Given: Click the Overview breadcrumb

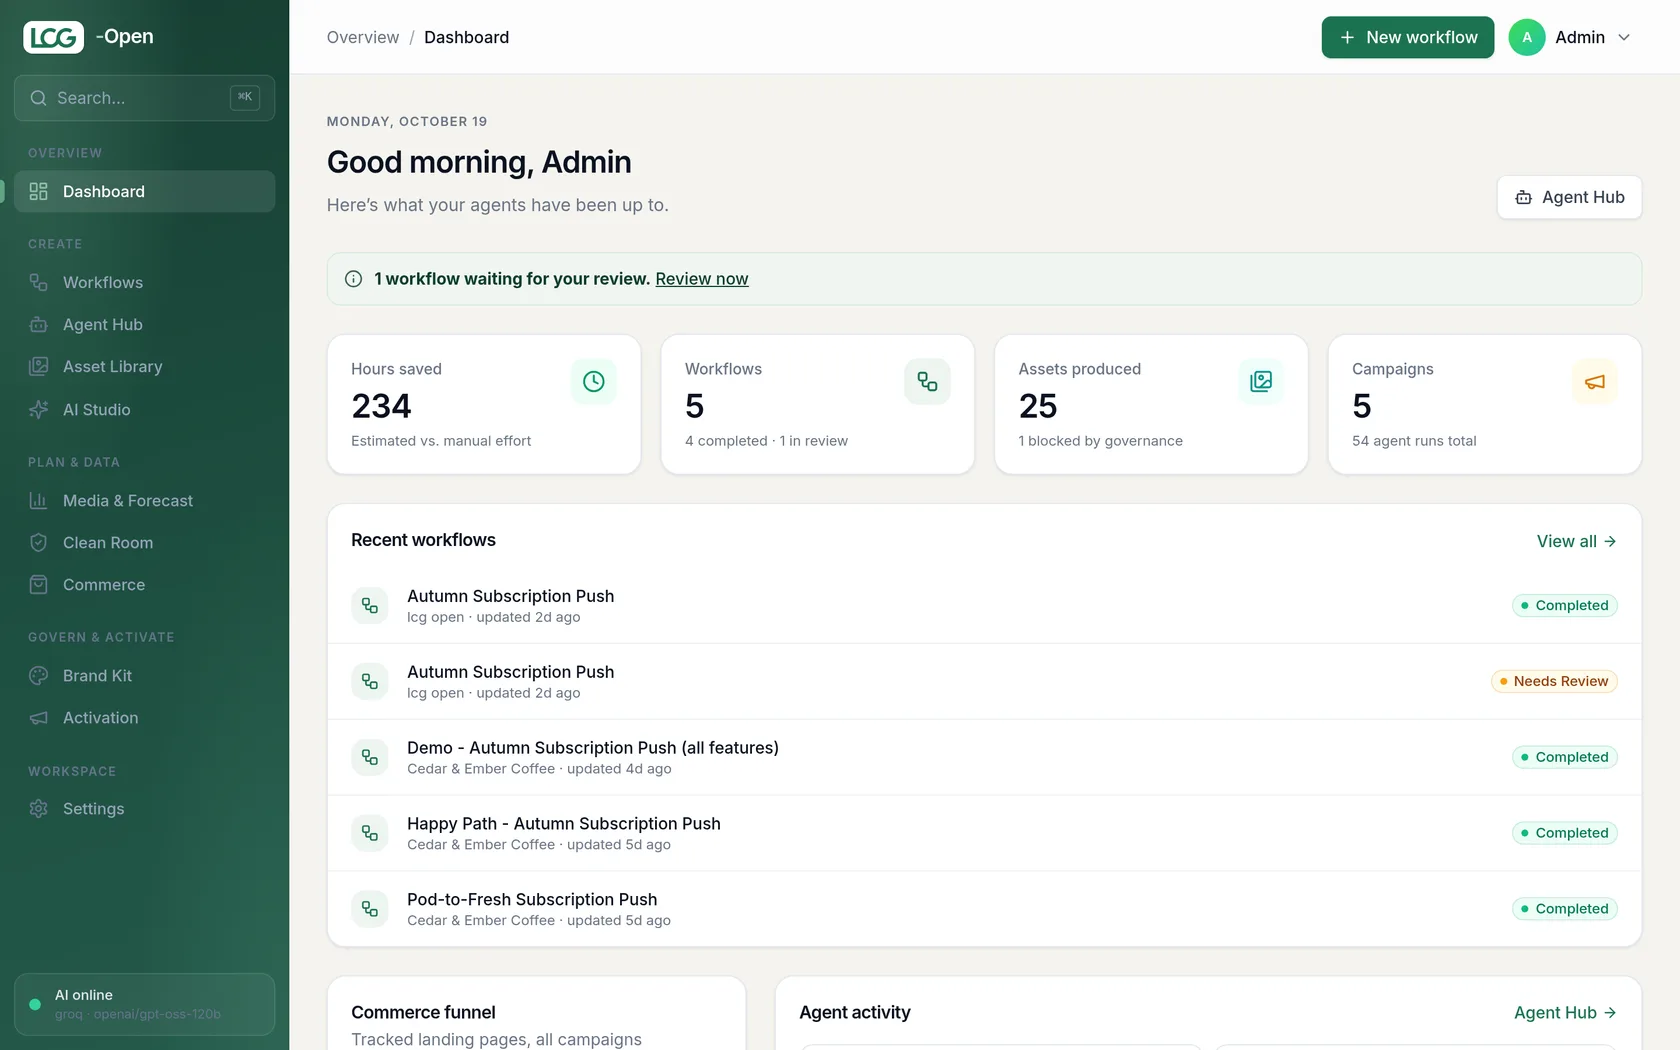Looking at the screenshot, I should click(x=363, y=37).
